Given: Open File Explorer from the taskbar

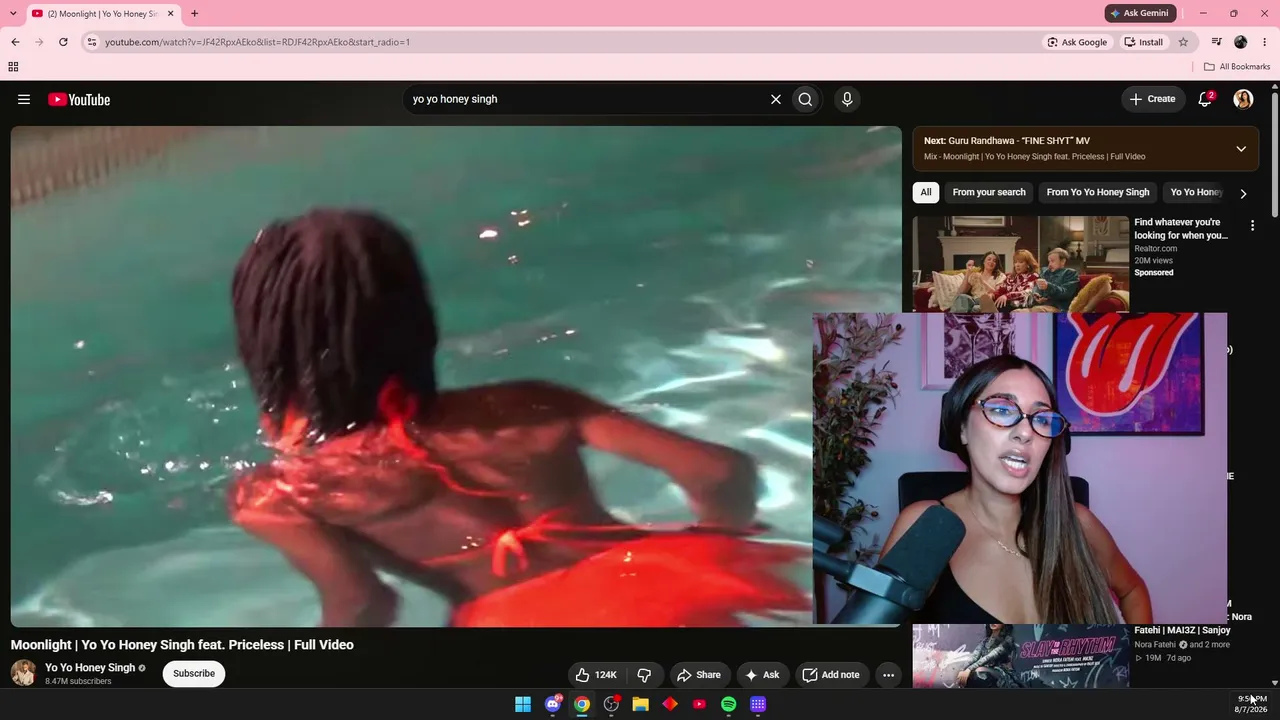Looking at the screenshot, I should click(640, 704).
